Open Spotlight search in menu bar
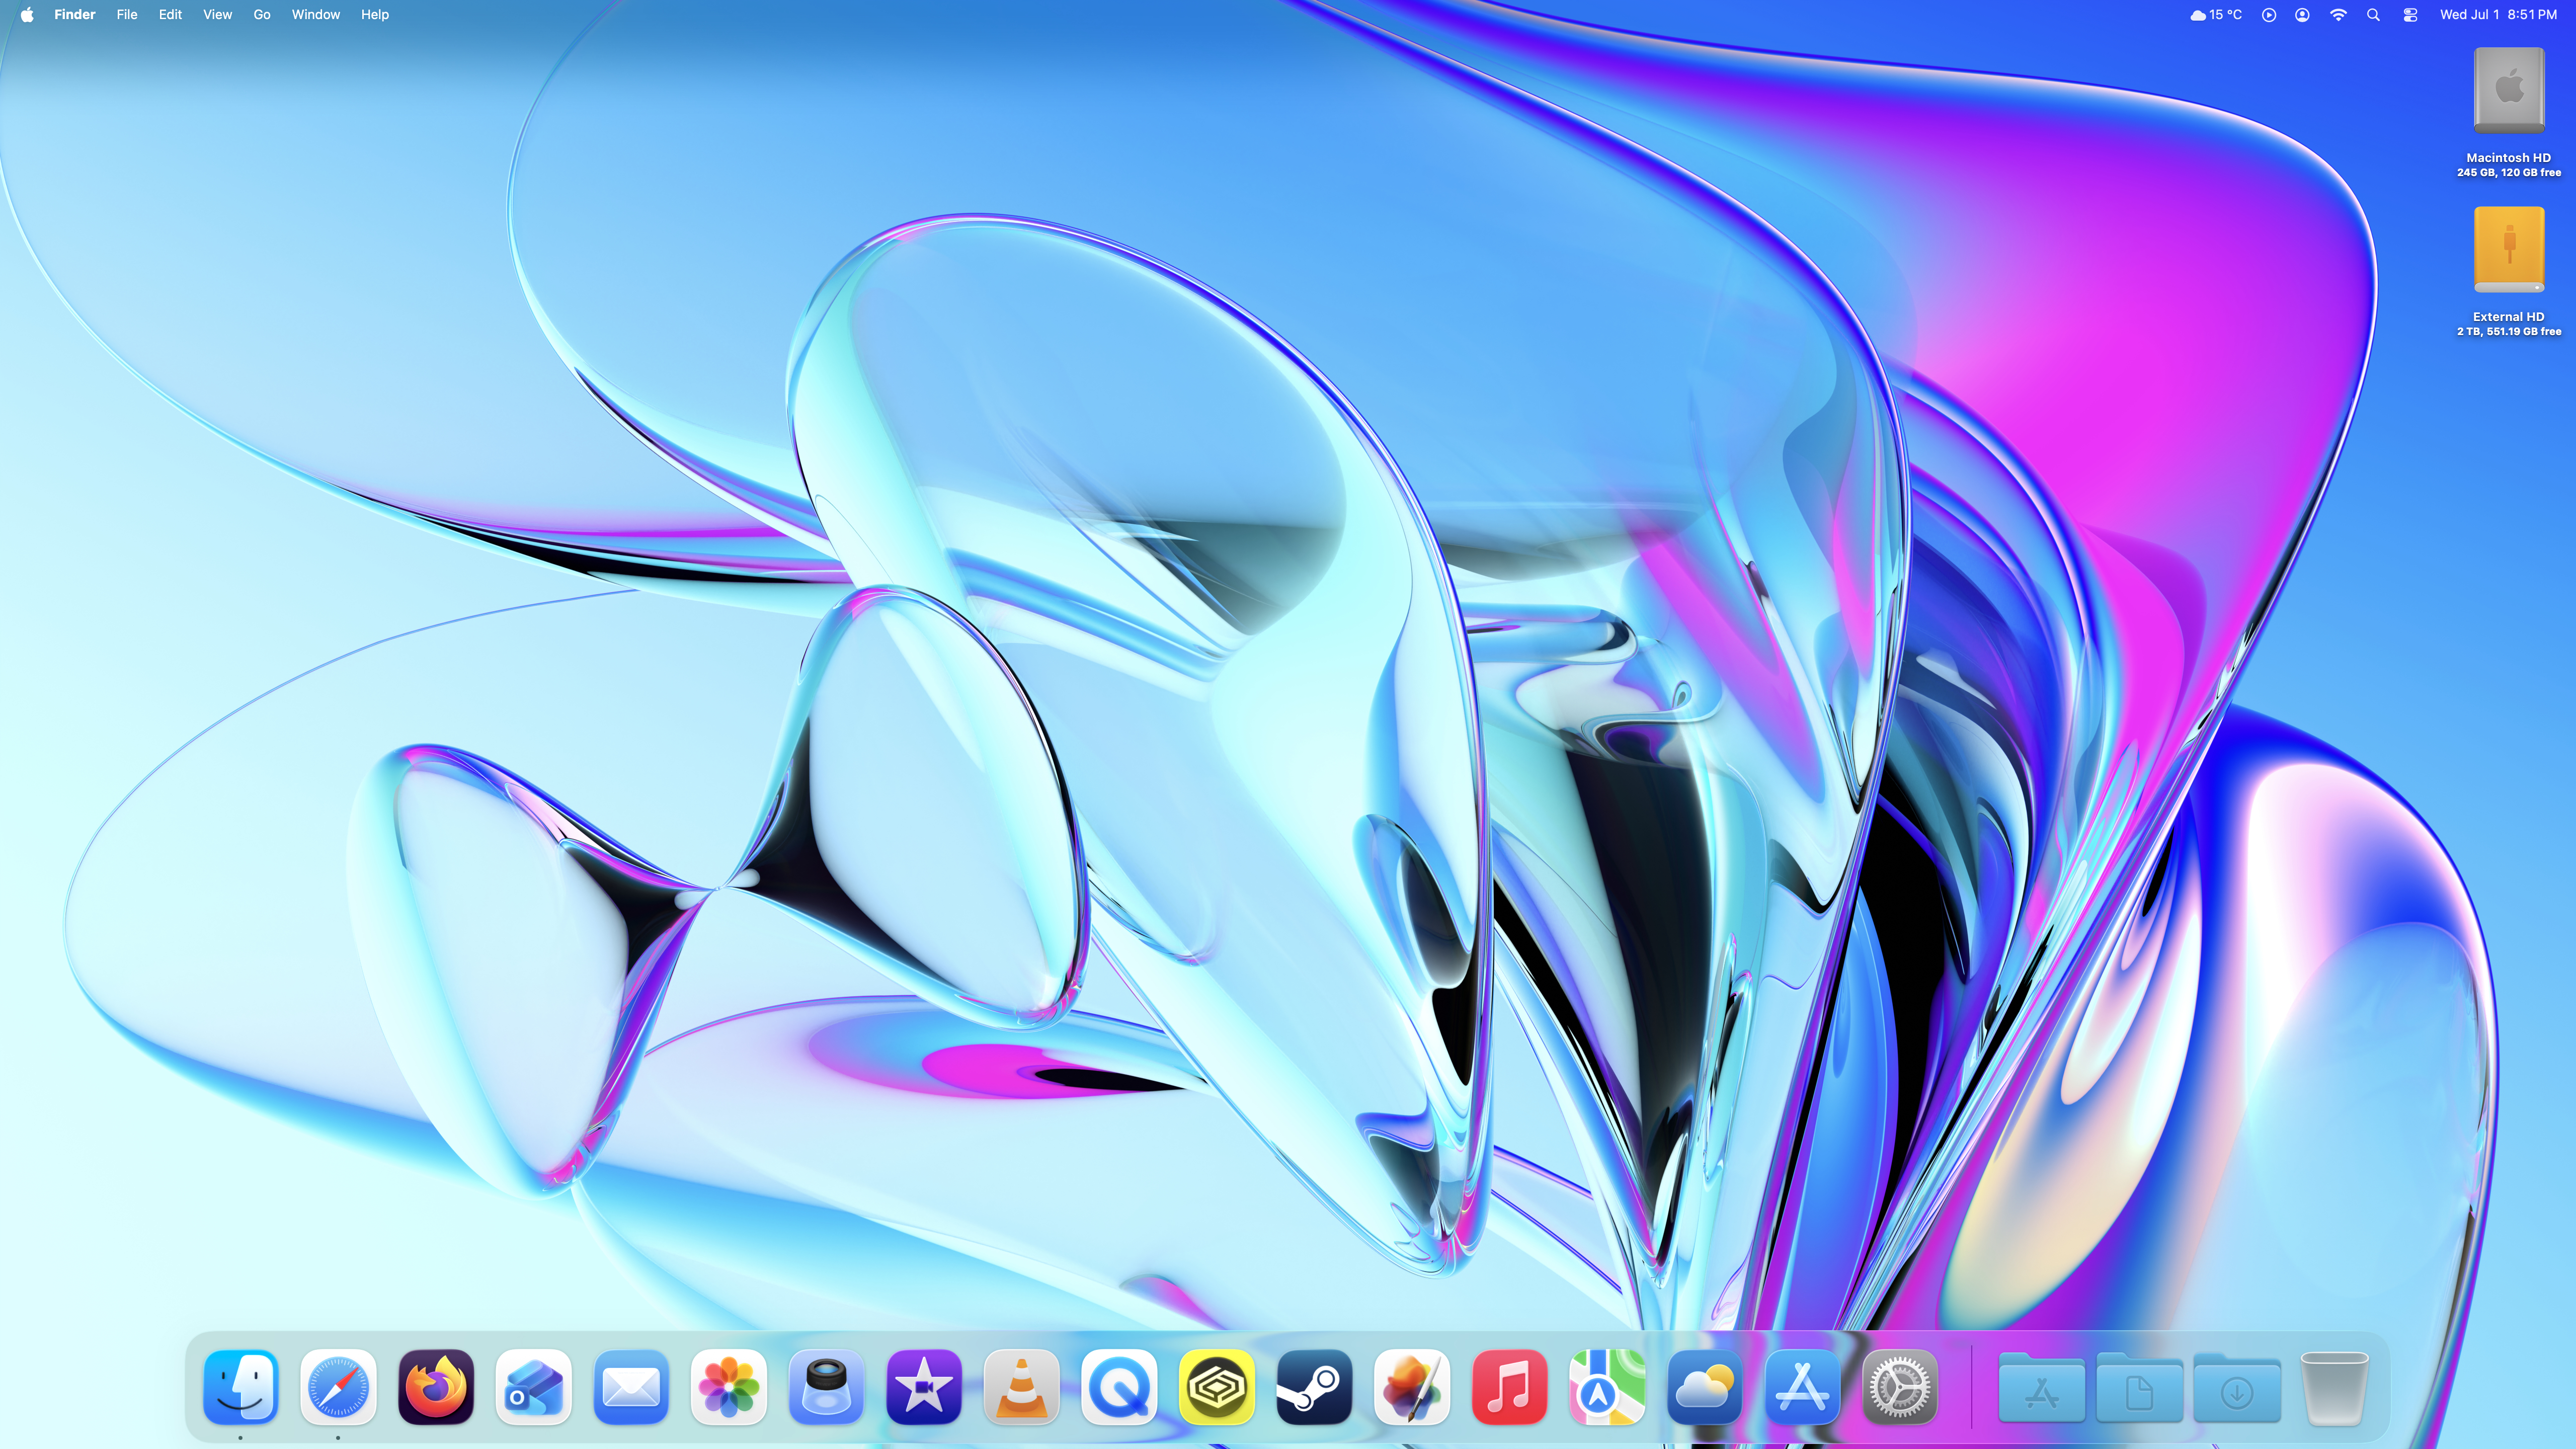Screen dimensions: 2576x1449 (x=2373, y=15)
